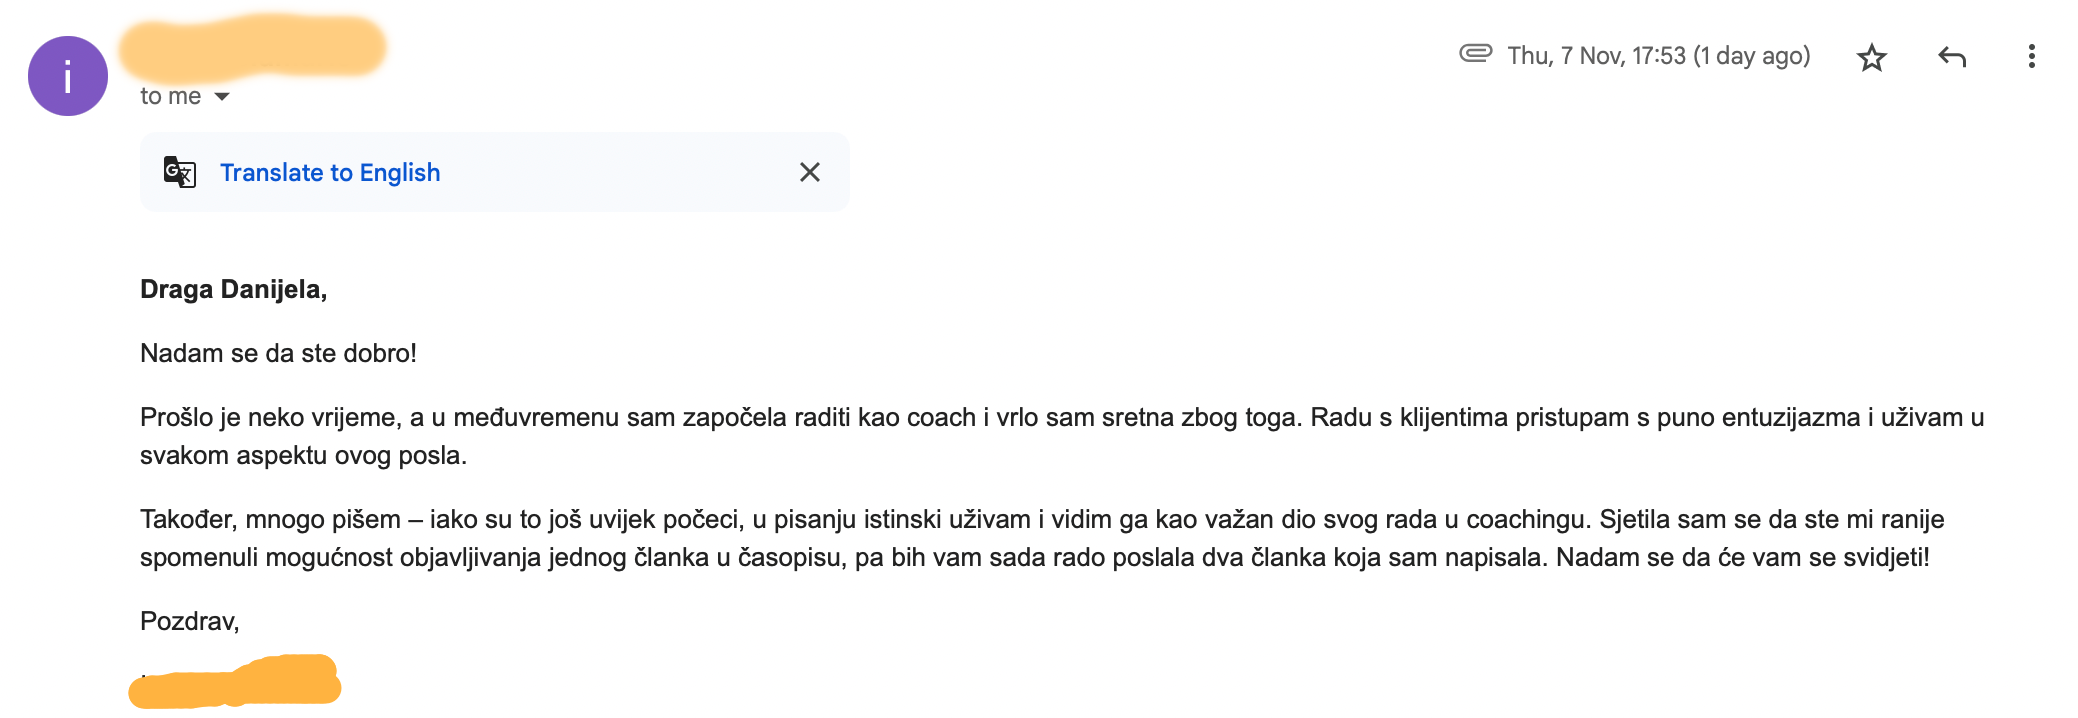
Task: Click the blurred signature below Pozdrav
Action: tap(235, 682)
